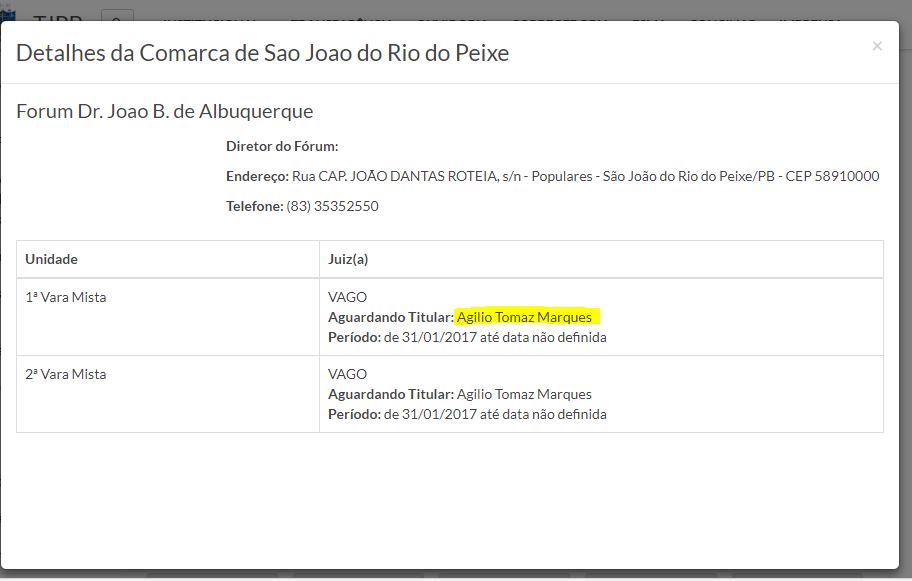Select the '1ª Vara Mista' table cell

[x=66, y=297]
